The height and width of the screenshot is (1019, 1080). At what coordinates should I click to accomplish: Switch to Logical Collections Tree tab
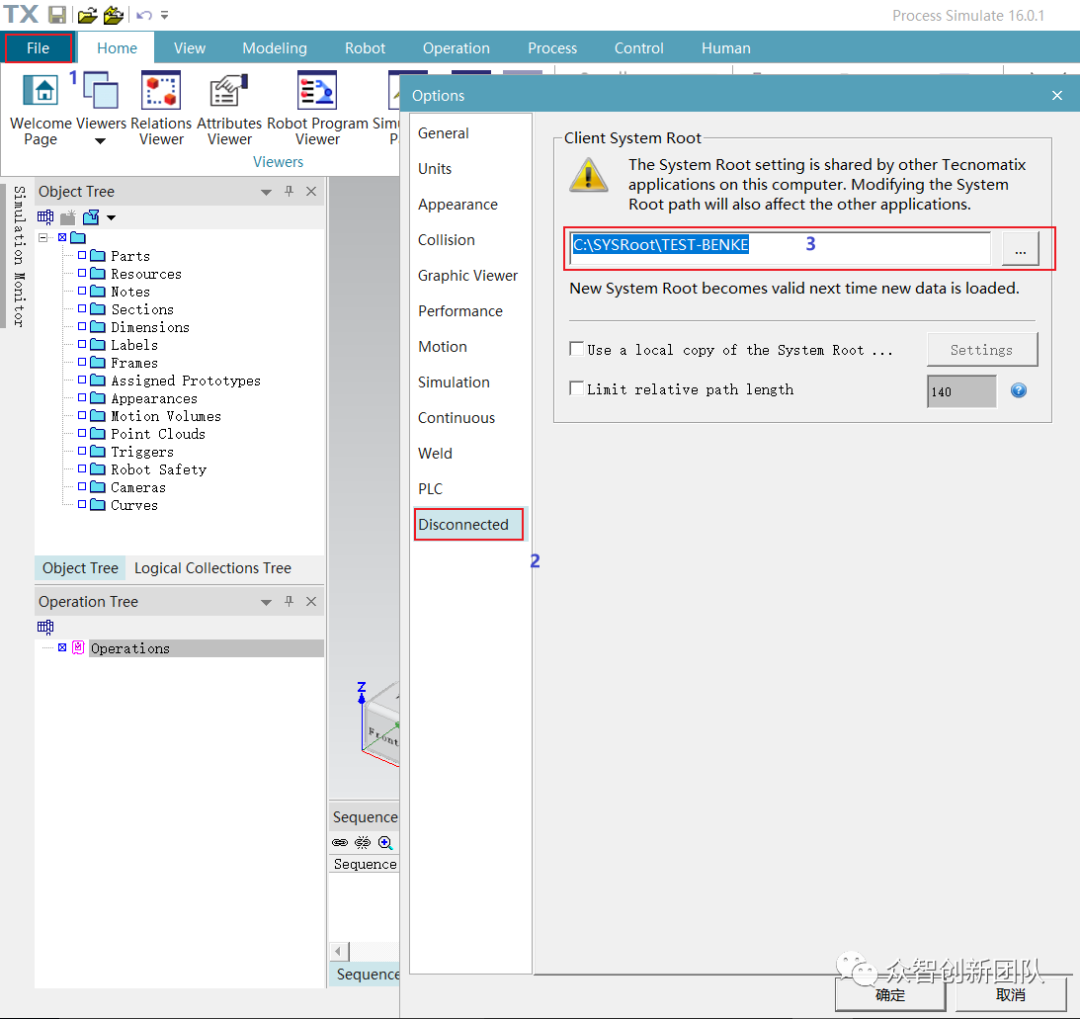[213, 568]
